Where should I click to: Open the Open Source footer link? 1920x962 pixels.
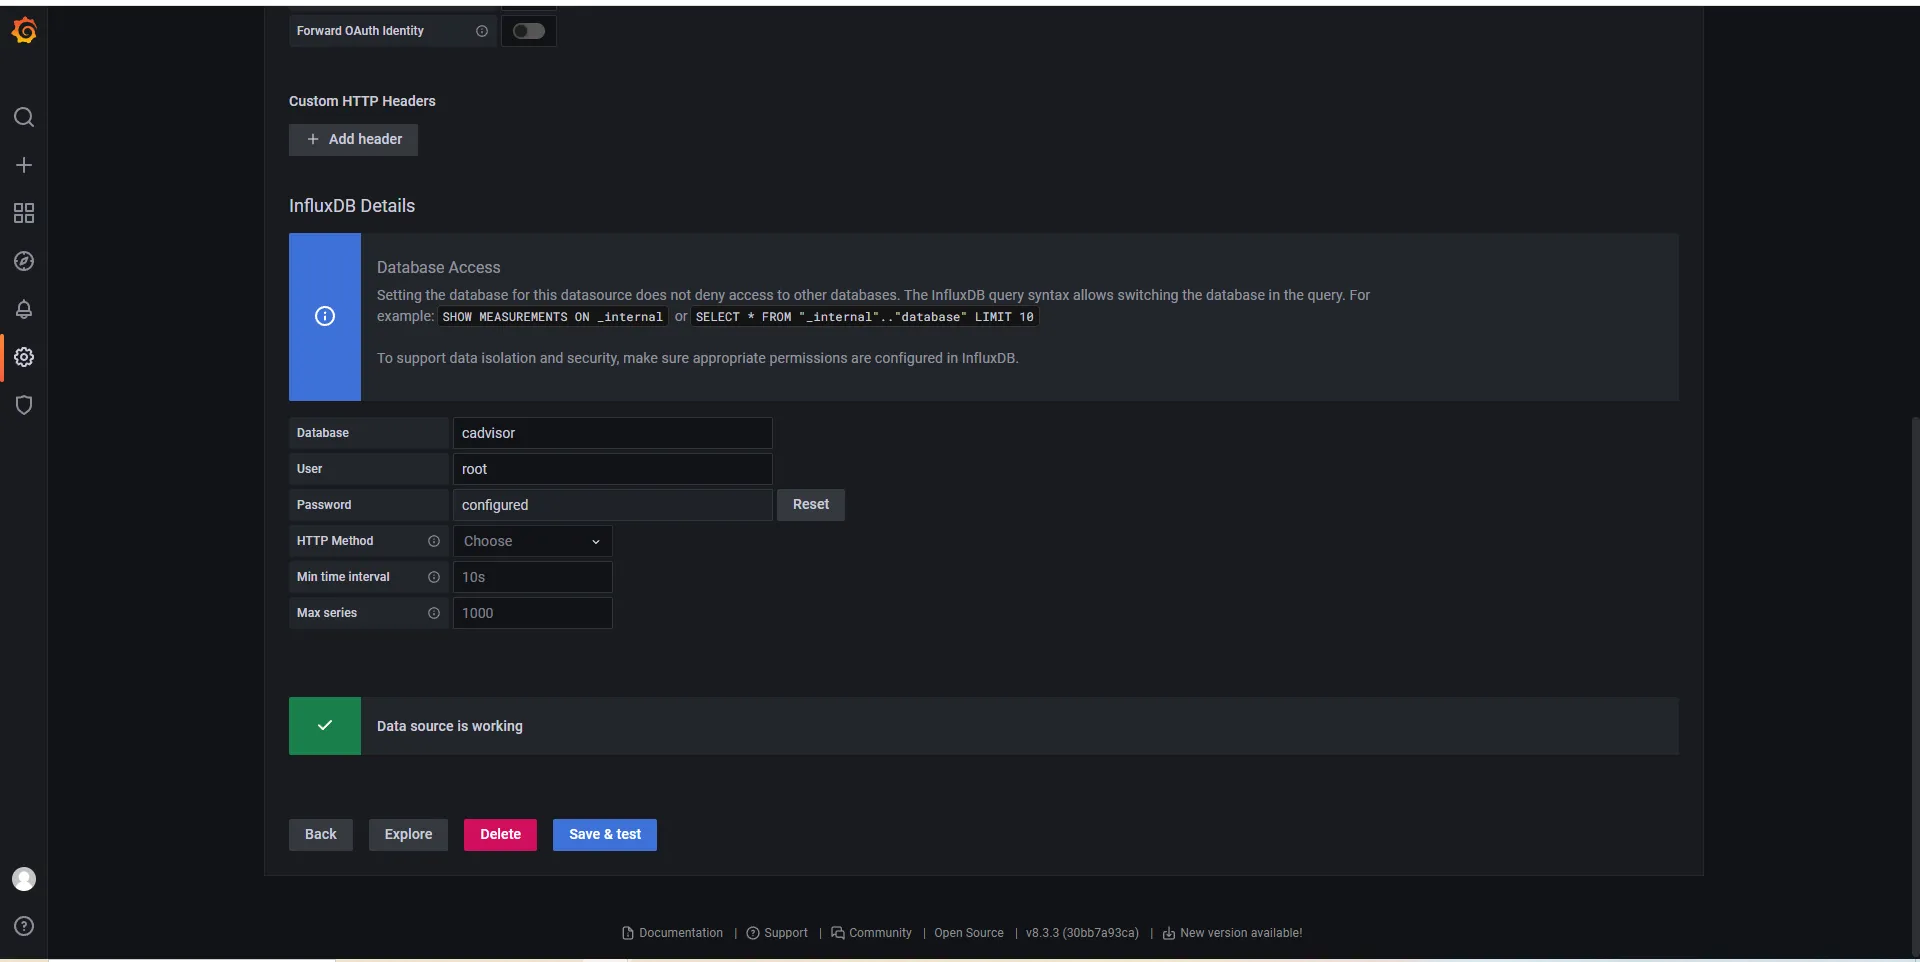(969, 933)
